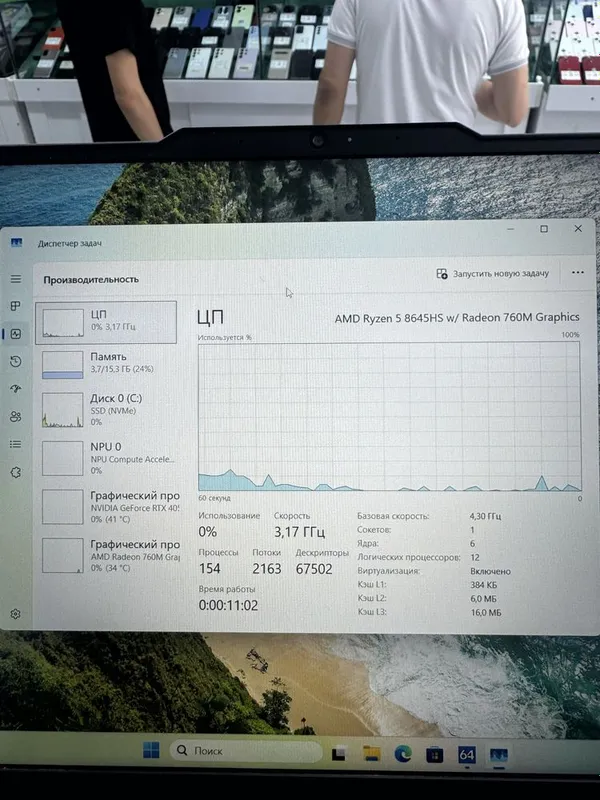This screenshot has height=800, width=600.
Task: Select the Диск 0 (C:) entry
Action: point(106,410)
